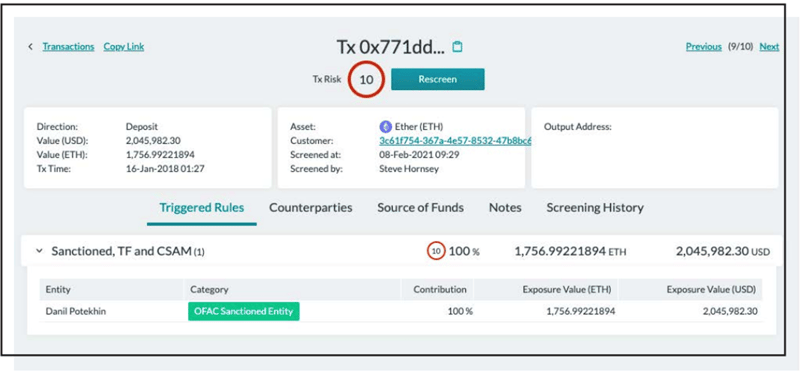Viewport: 800px width, 375px height.
Task: Go to the Next transaction
Action: point(769,47)
